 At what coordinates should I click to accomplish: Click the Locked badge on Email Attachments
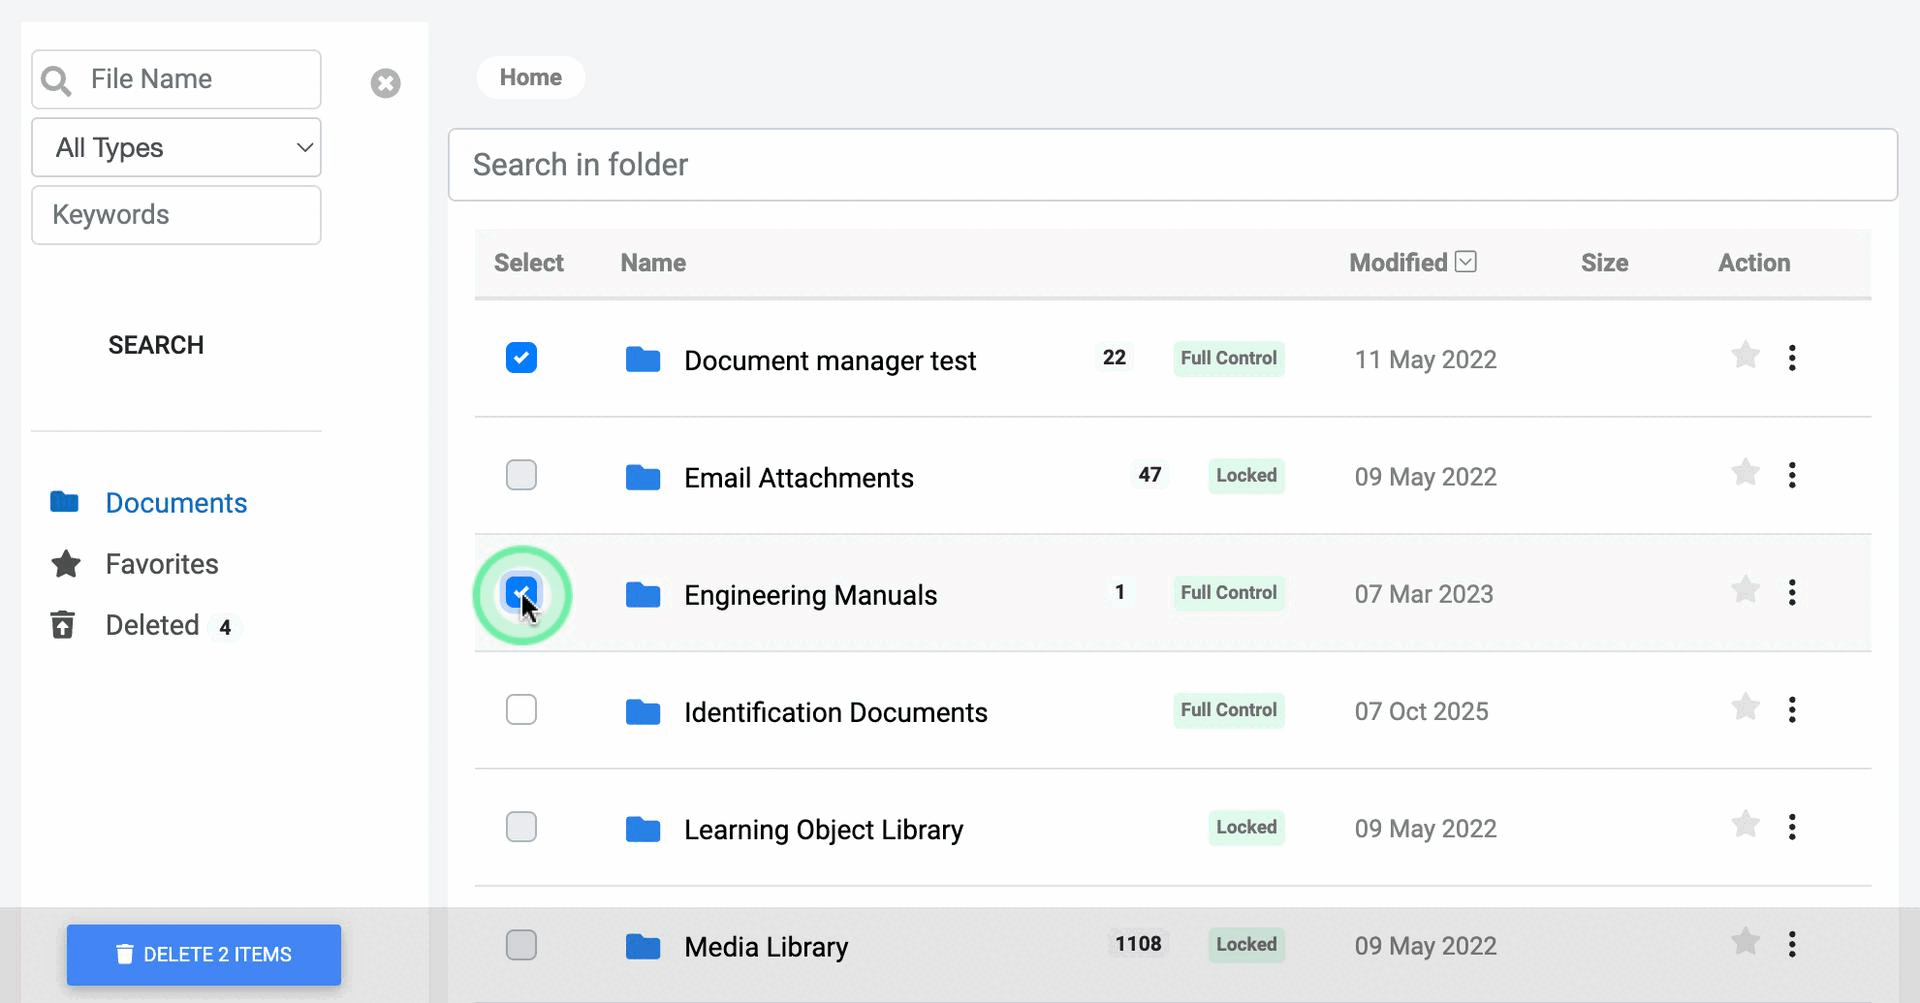coord(1246,475)
